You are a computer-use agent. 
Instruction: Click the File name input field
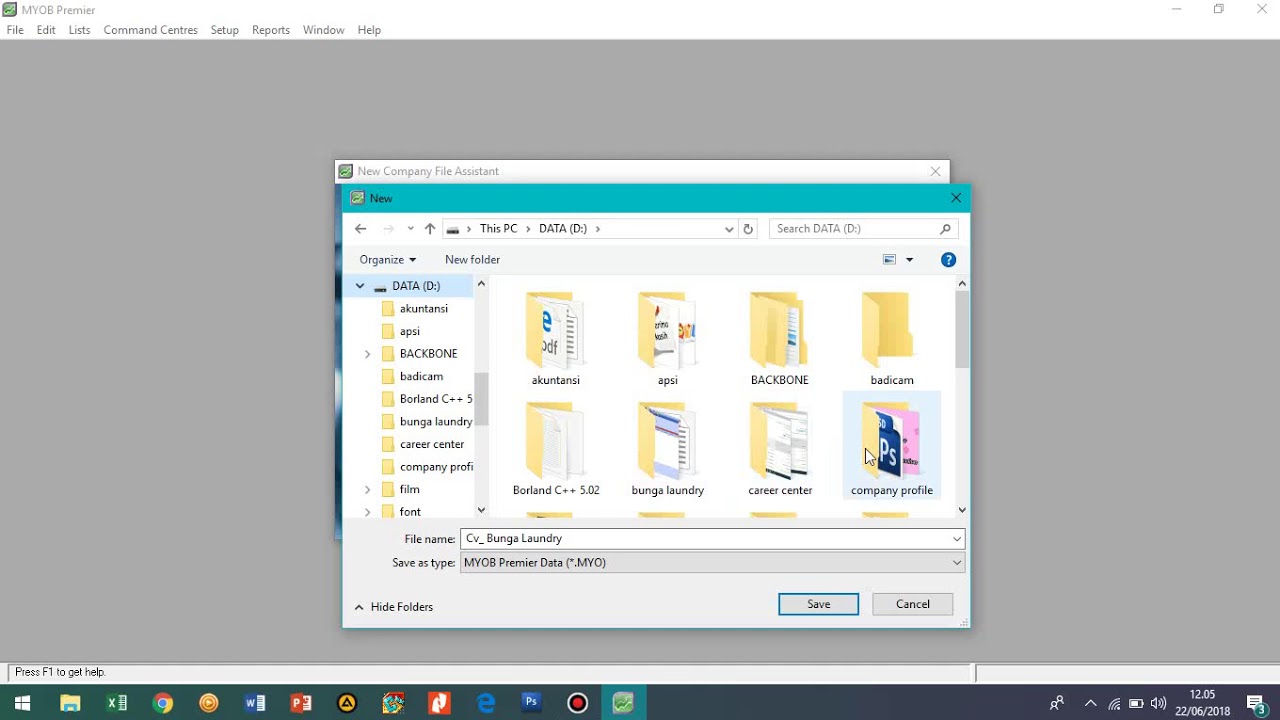click(713, 539)
